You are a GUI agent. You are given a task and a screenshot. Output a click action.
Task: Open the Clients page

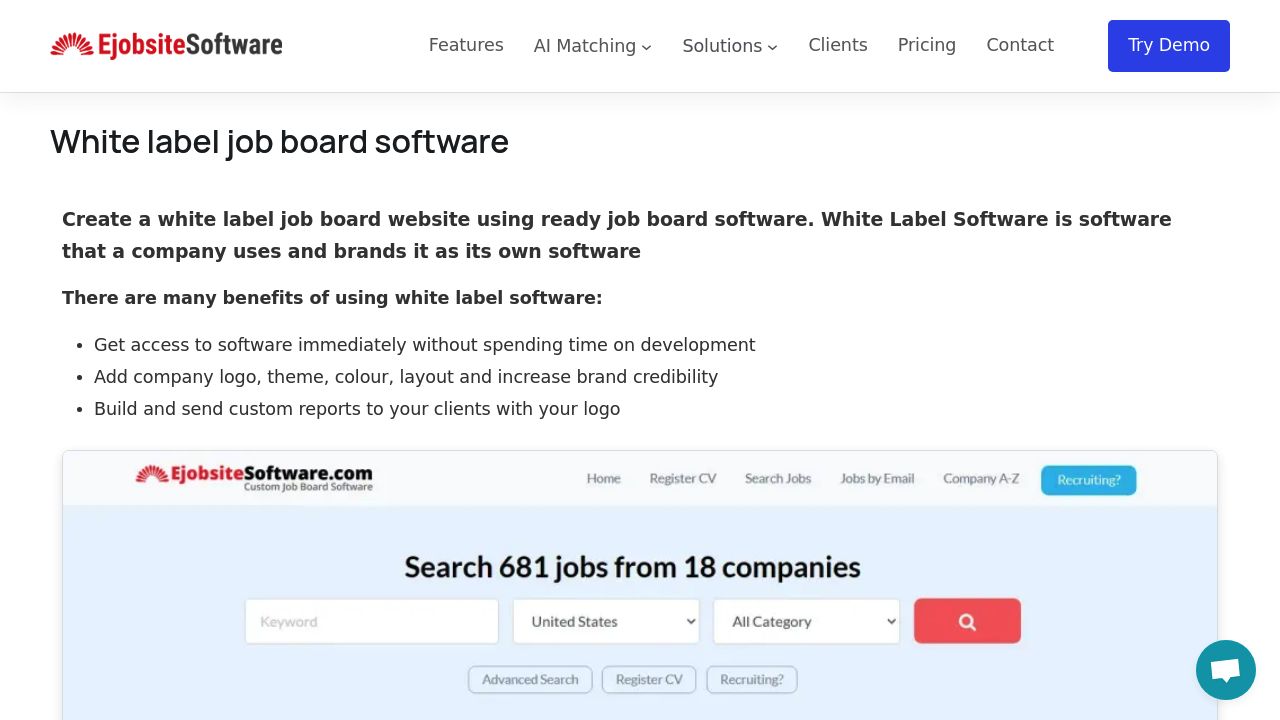[x=837, y=45]
